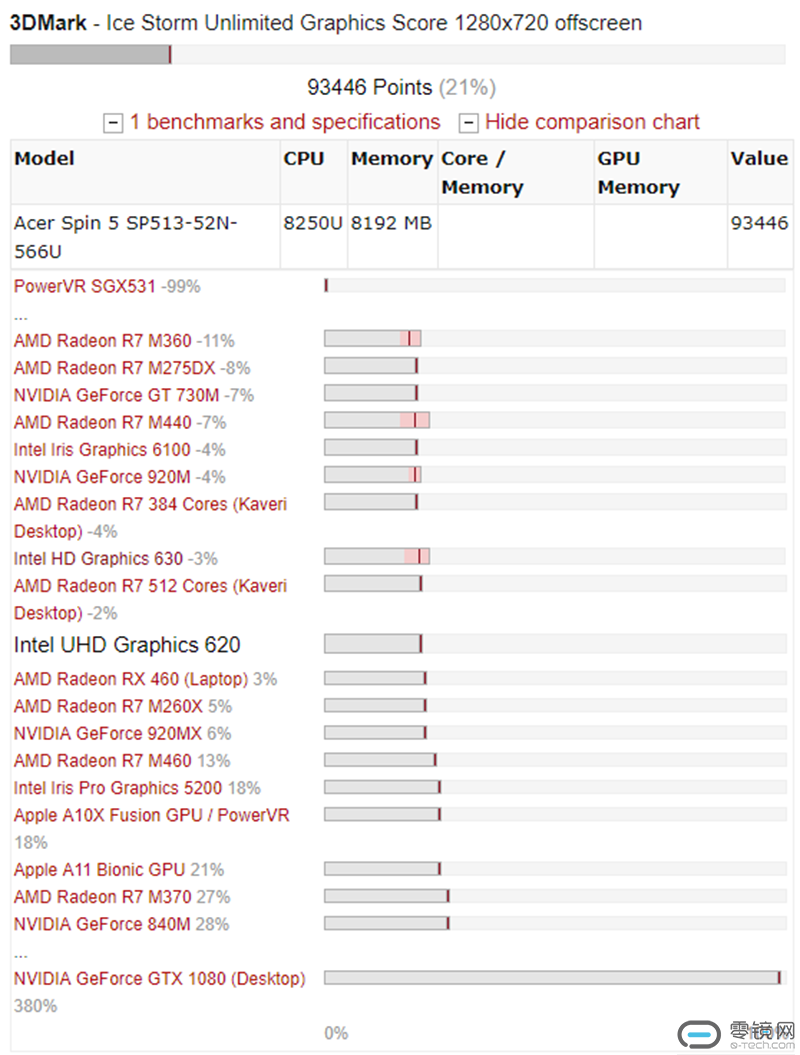Click the Hide comparison chart link

(592, 122)
